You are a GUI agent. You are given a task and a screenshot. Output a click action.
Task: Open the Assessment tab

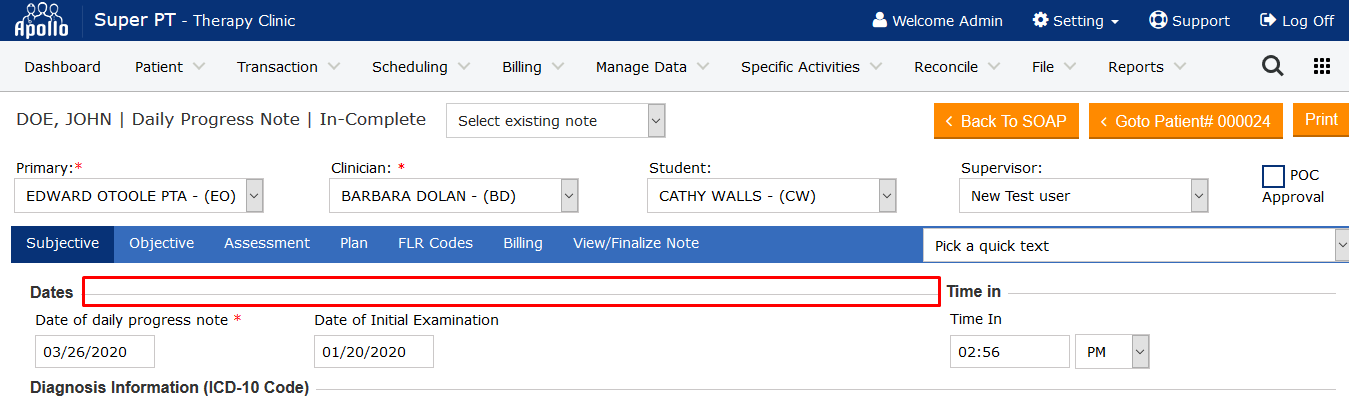tap(267, 243)
